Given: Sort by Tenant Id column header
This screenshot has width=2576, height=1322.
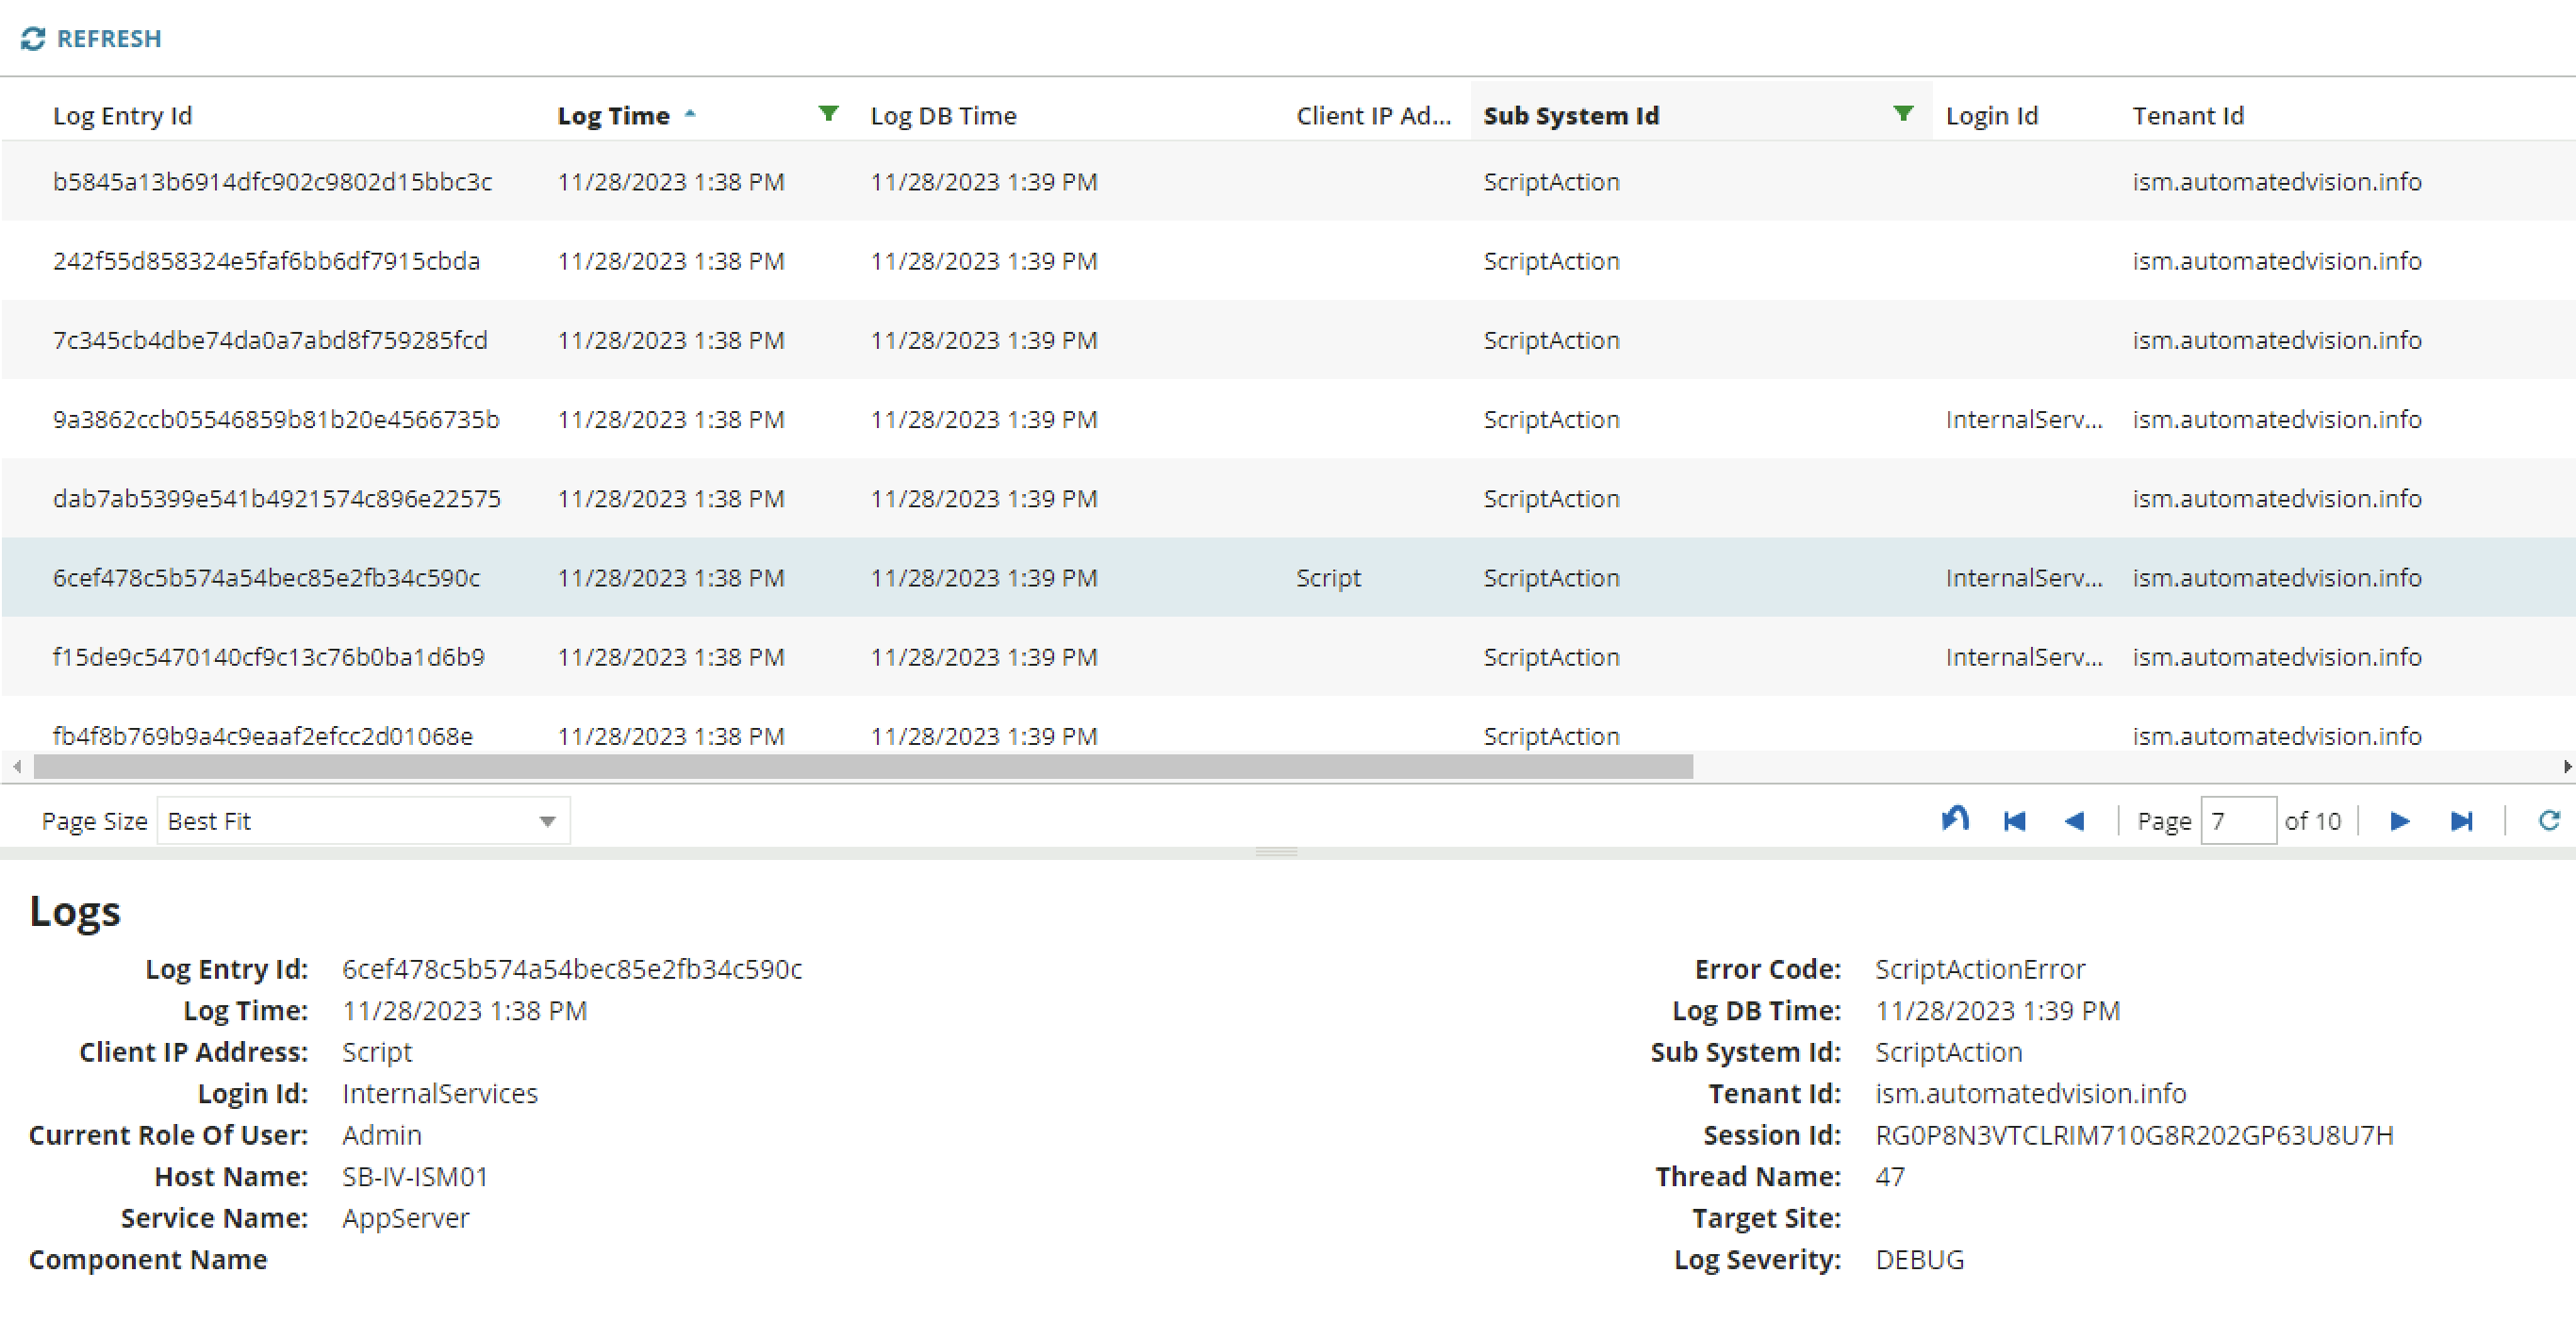Looking at the screenshot, I should [x=2188, y=115].
